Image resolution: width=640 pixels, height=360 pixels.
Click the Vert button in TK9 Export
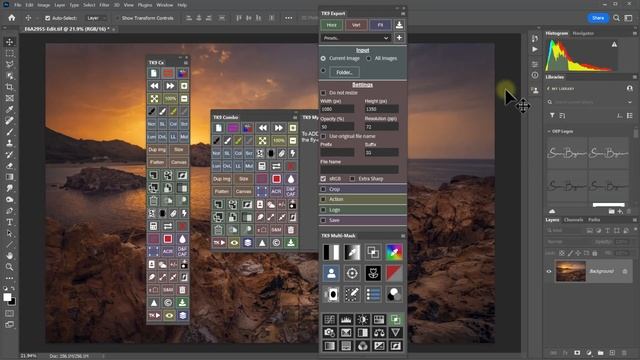(356, 25)
